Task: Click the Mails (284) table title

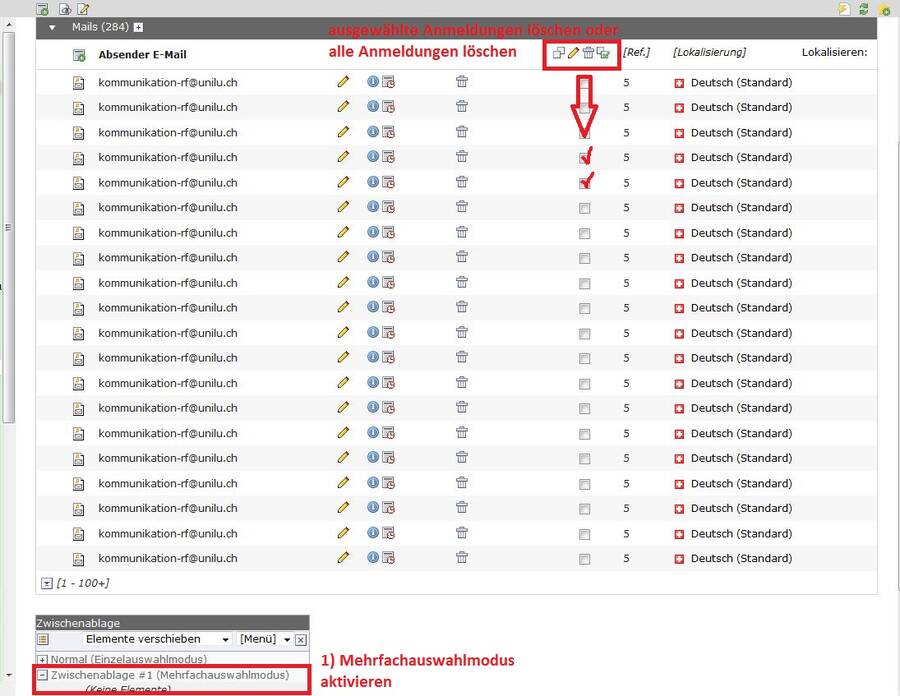Action: 100,27
